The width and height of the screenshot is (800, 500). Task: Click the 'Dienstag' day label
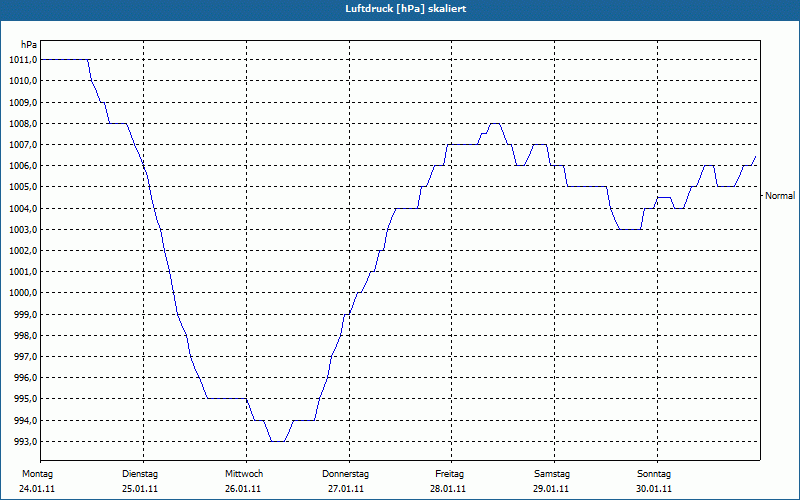pyautogui.click(x=140, y=474)
